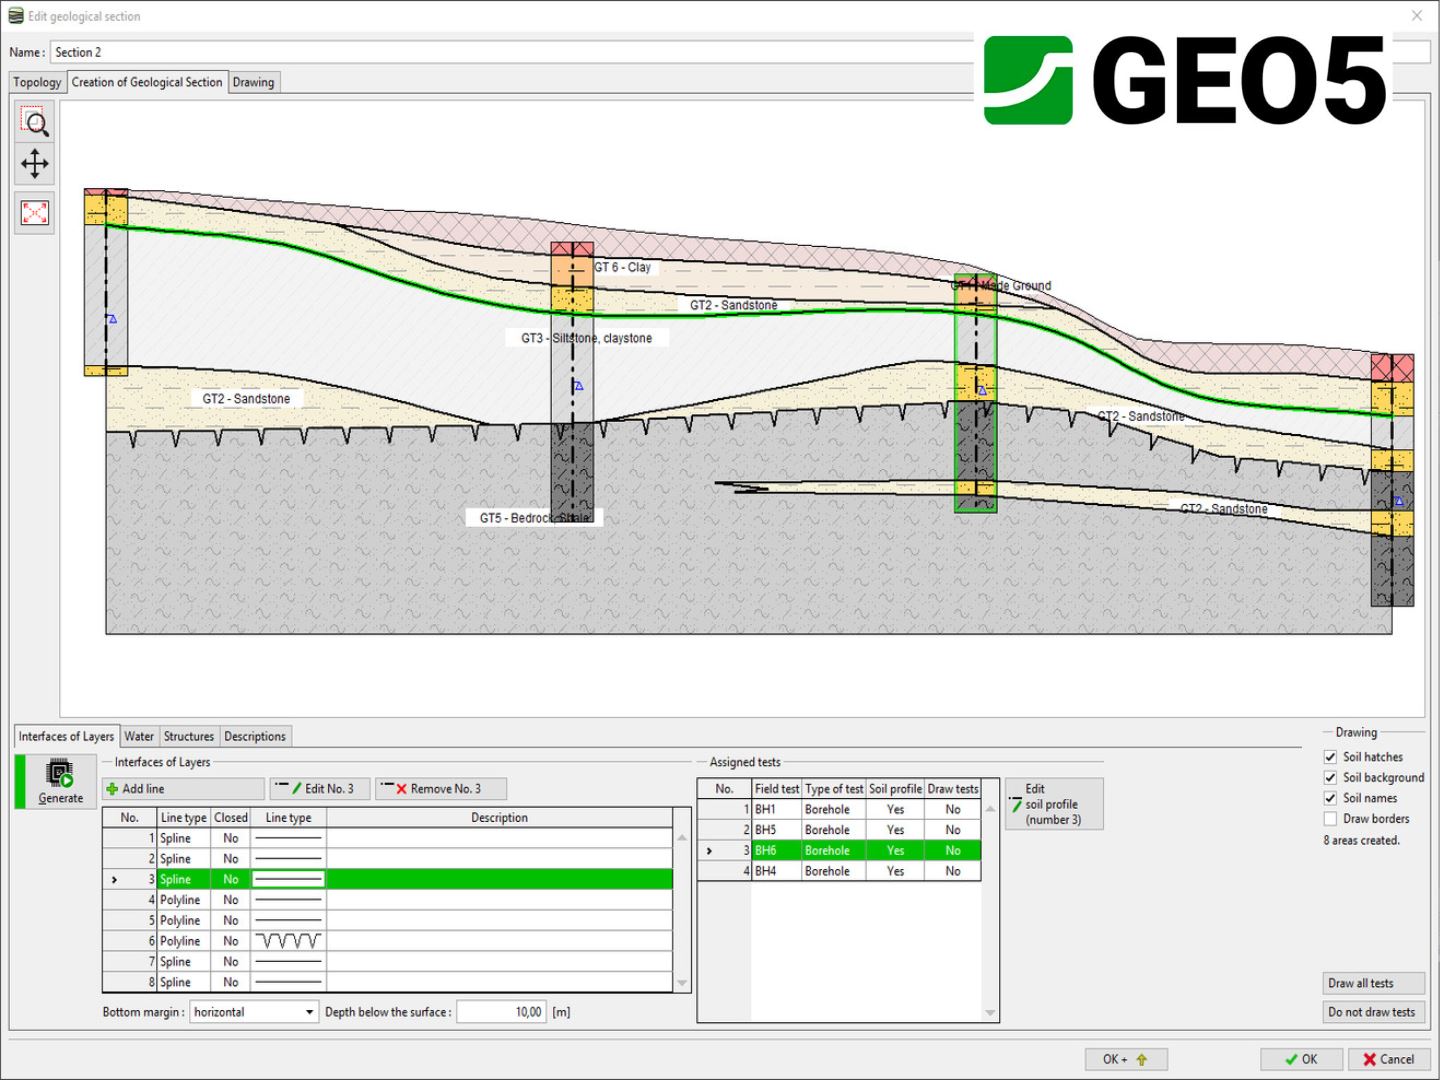
Task: Click Edit No. 3 interface button
Action: [x=320, y=789]
